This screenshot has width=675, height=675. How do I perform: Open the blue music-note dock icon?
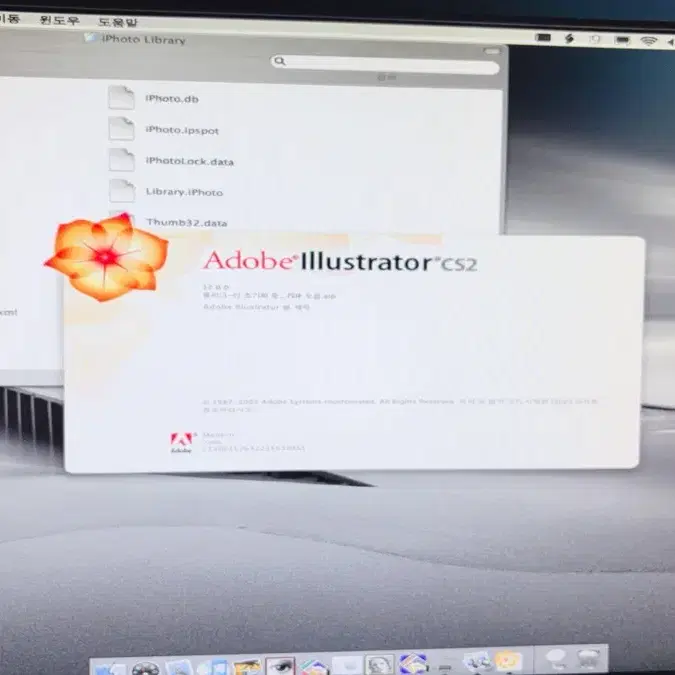213,668
